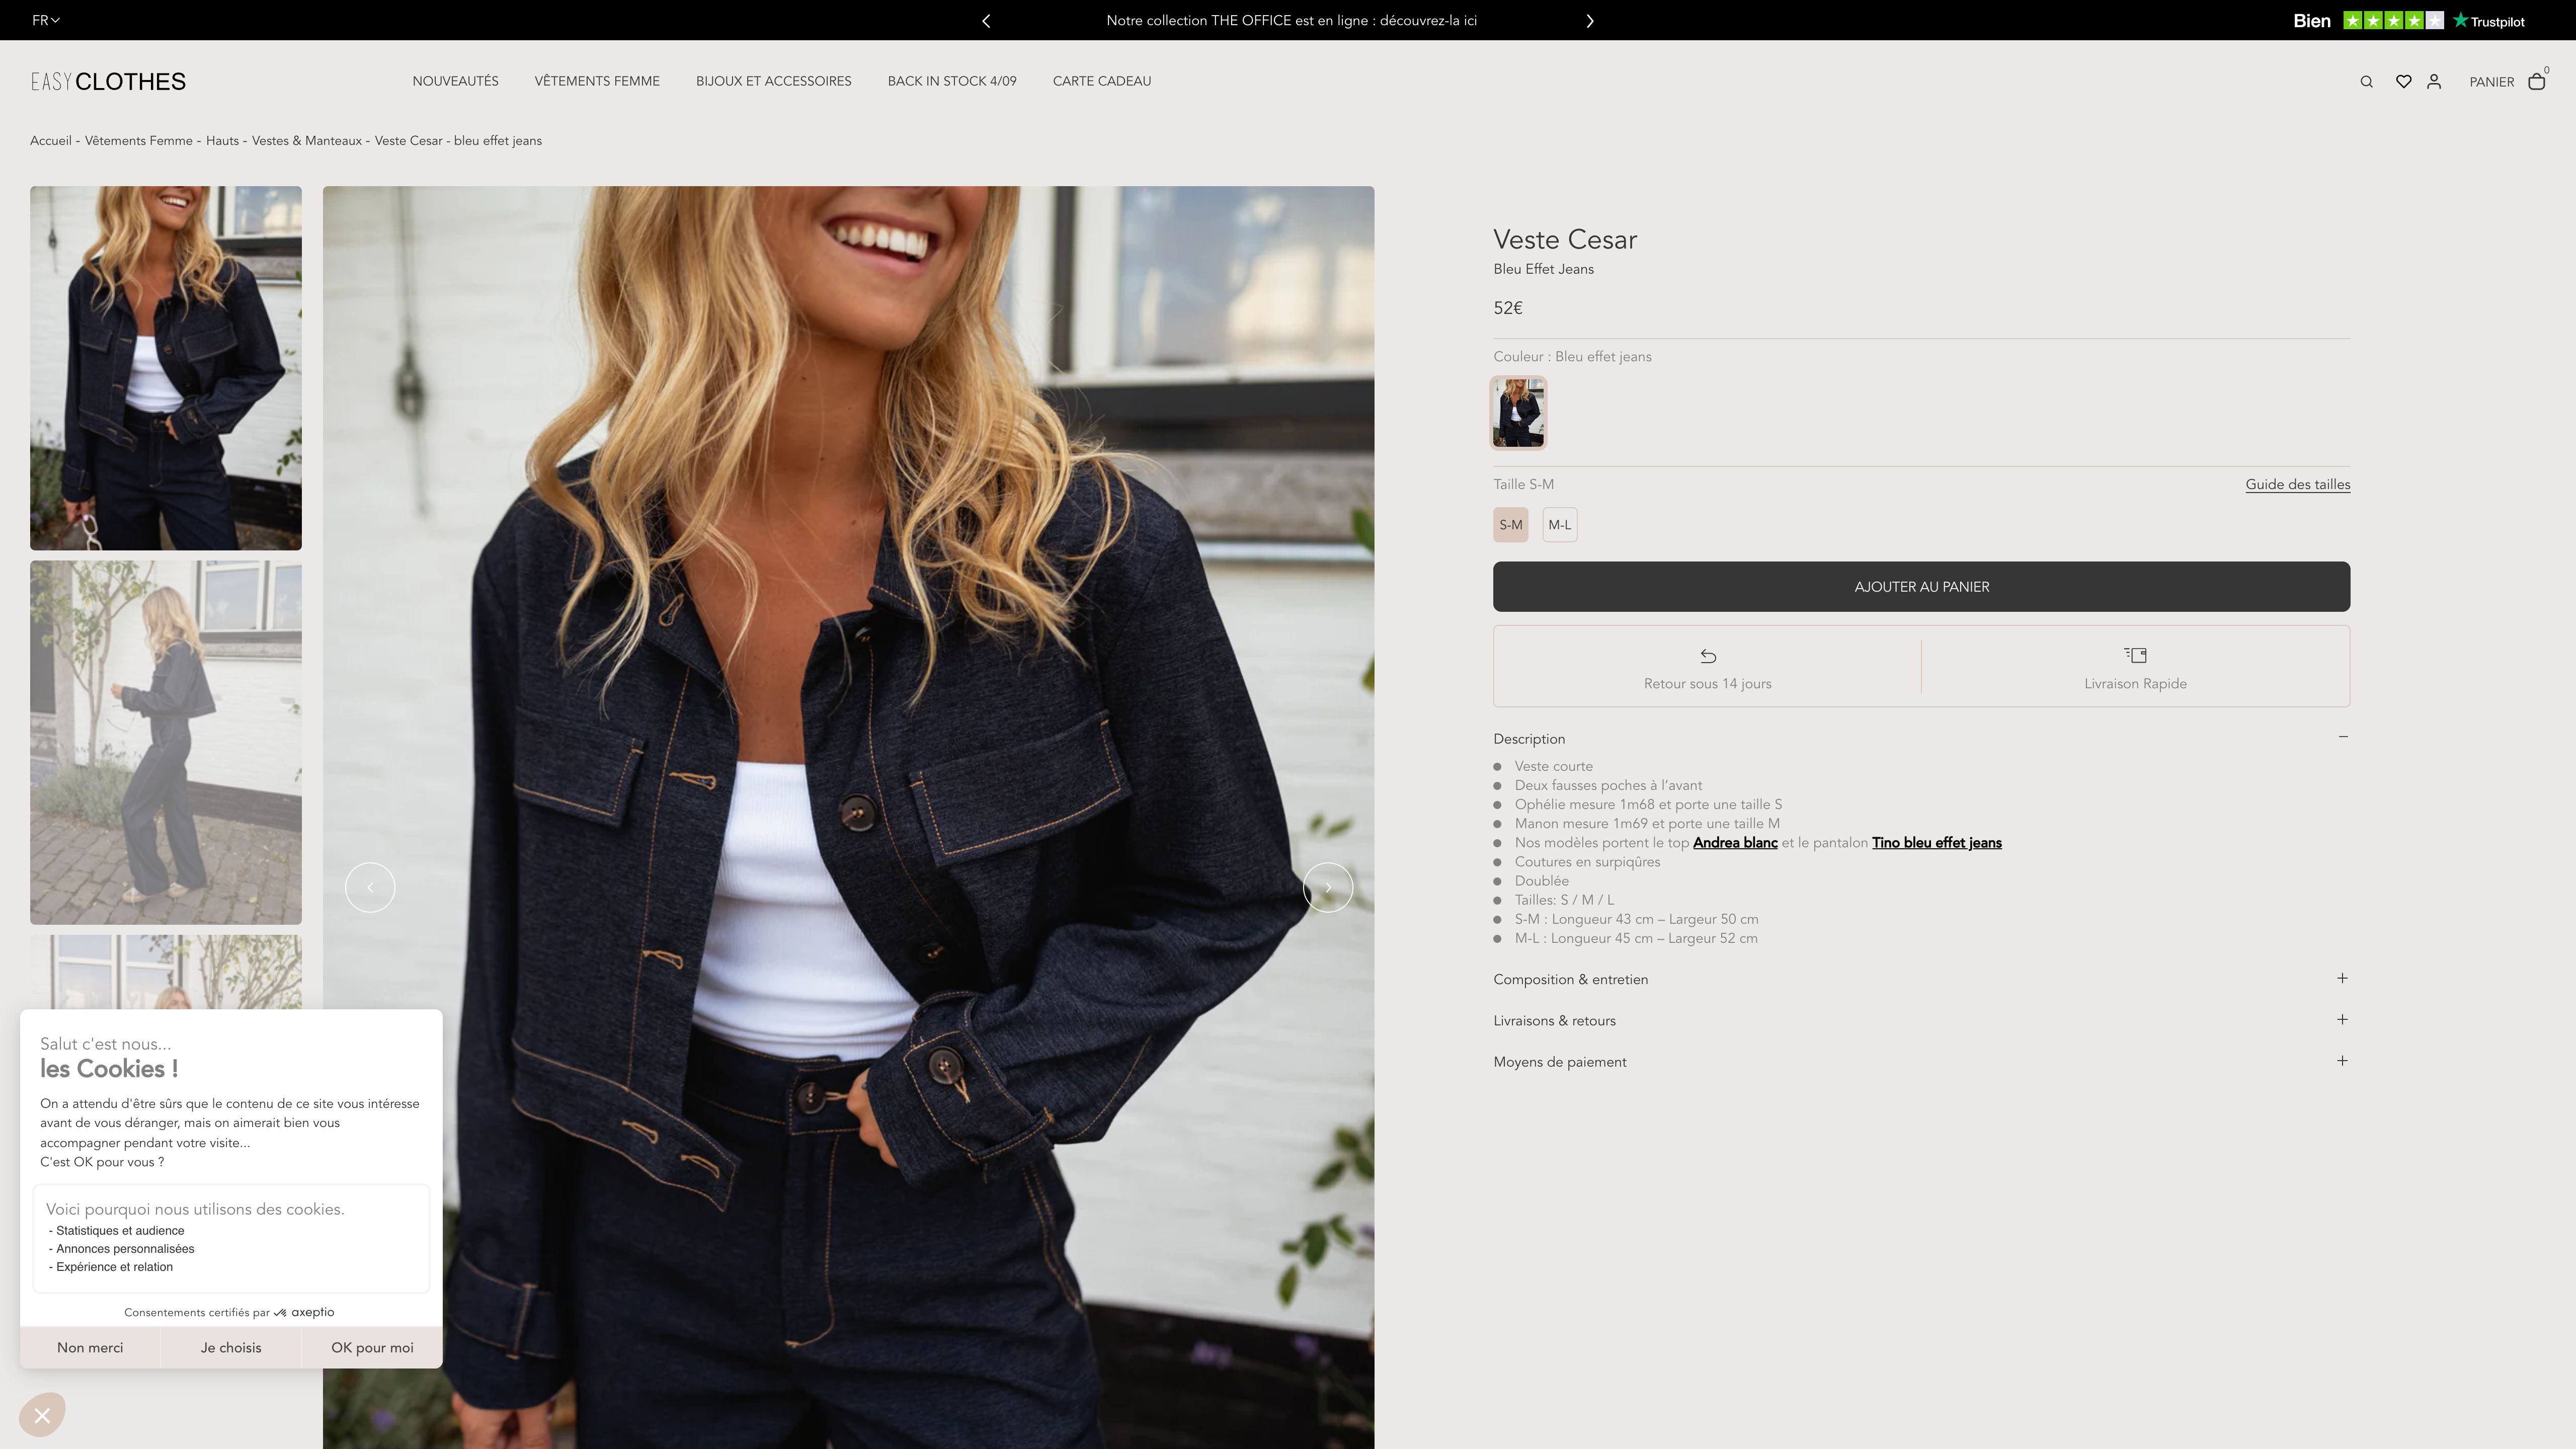Expand Composition & entretien
This screenshot has width=2576, height=1449.
[x=2343, y=978]
